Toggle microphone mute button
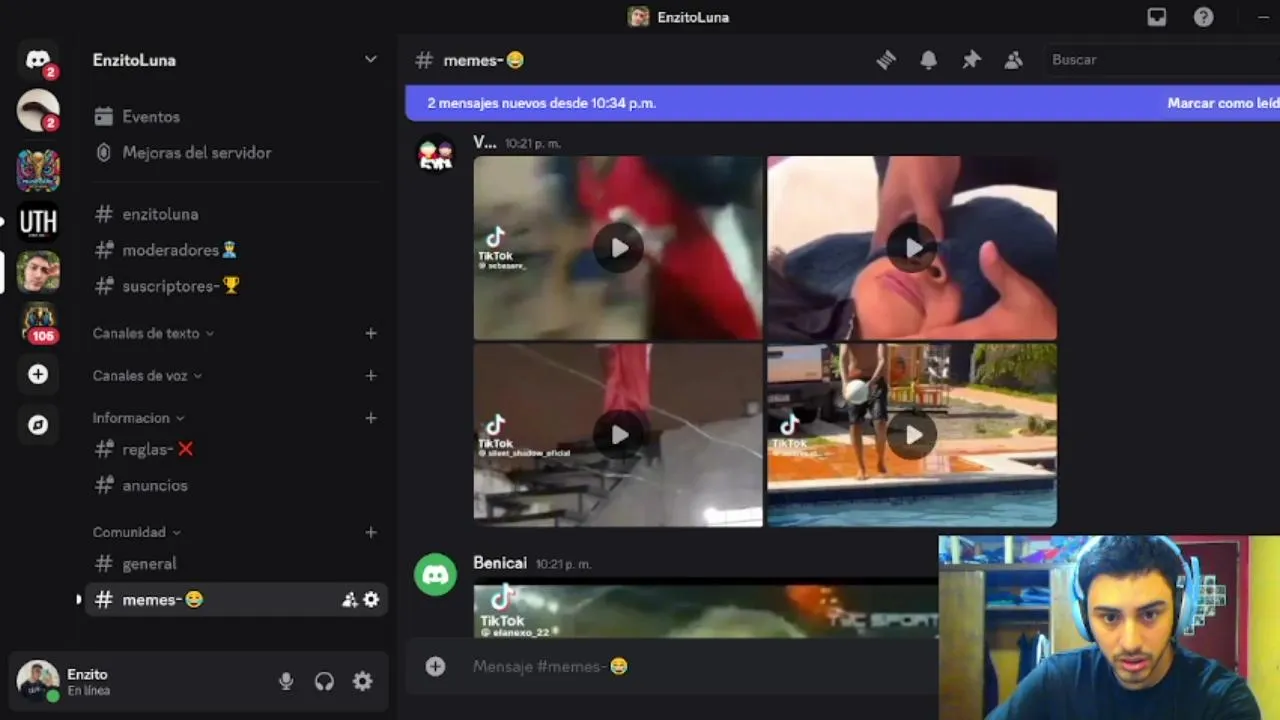 pyautogui.click(x=286, y=681)
